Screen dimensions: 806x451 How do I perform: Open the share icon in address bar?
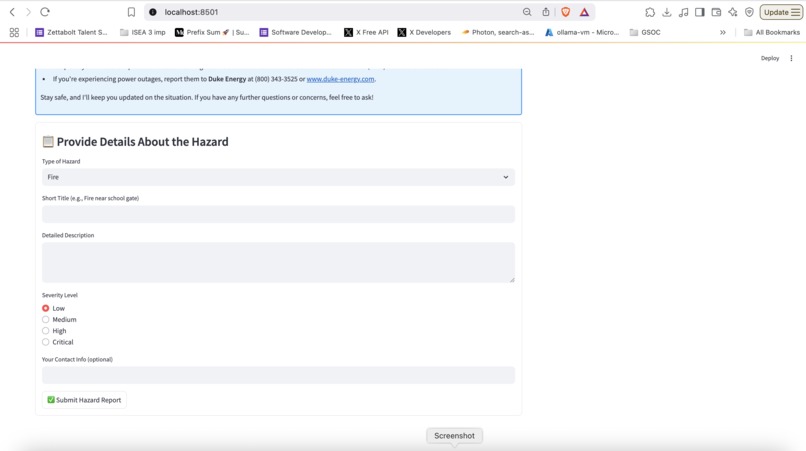546,12
